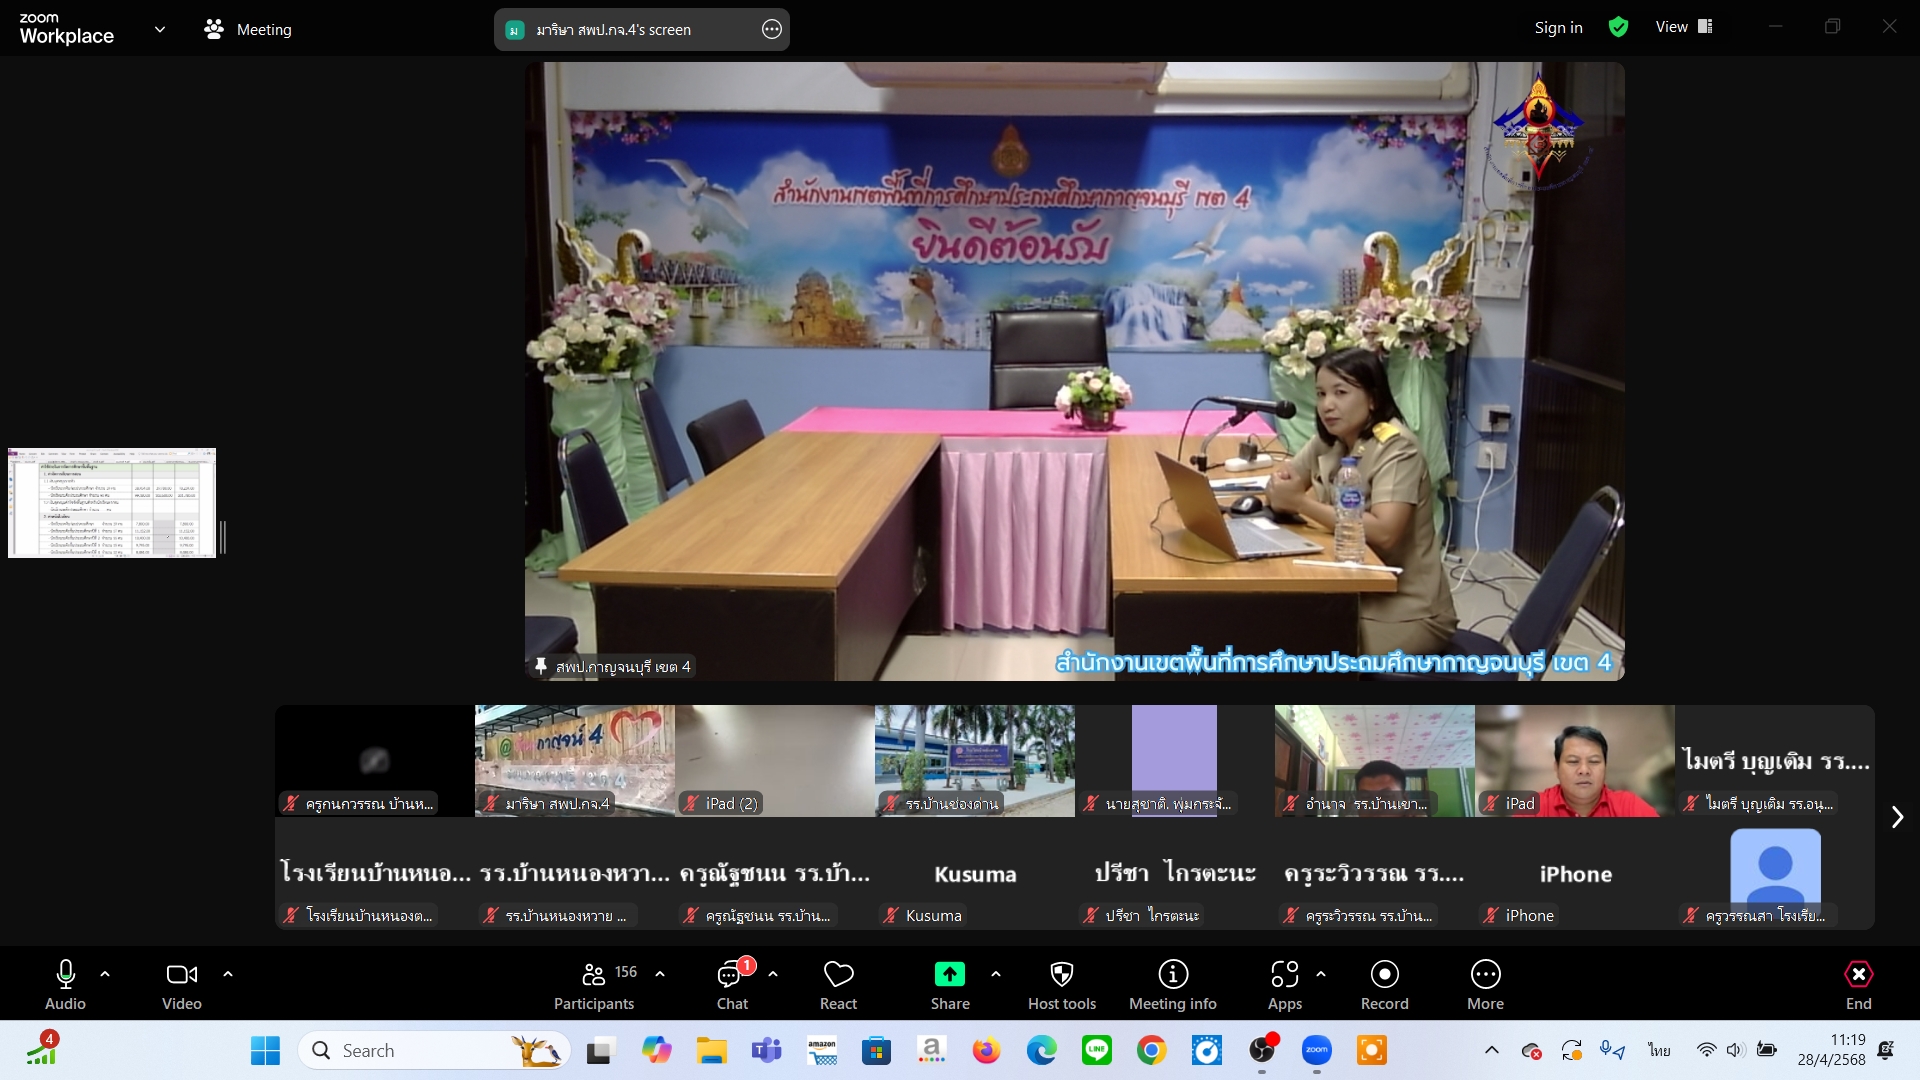Open Amazon app from the taskbar
Screen dimensions: 1920x1080
822,1051
